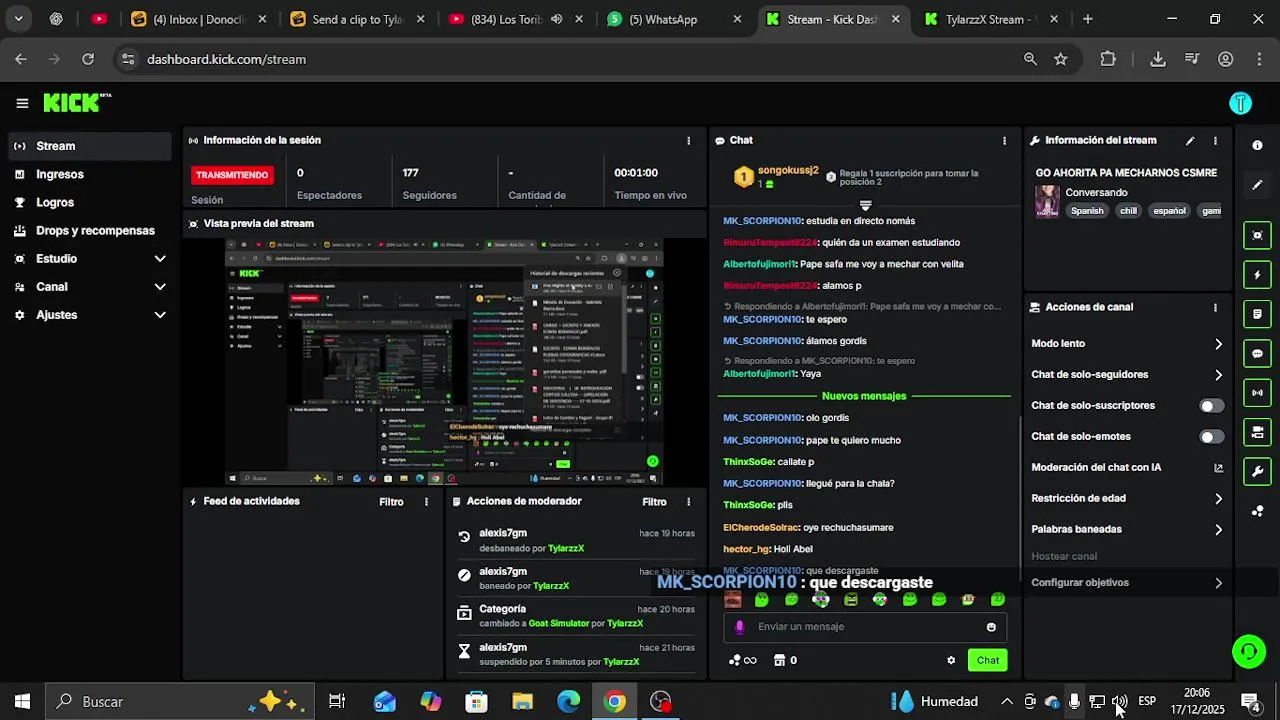
Task: Click the wrench icon in right rail
Action: (x=1257, y=471)
